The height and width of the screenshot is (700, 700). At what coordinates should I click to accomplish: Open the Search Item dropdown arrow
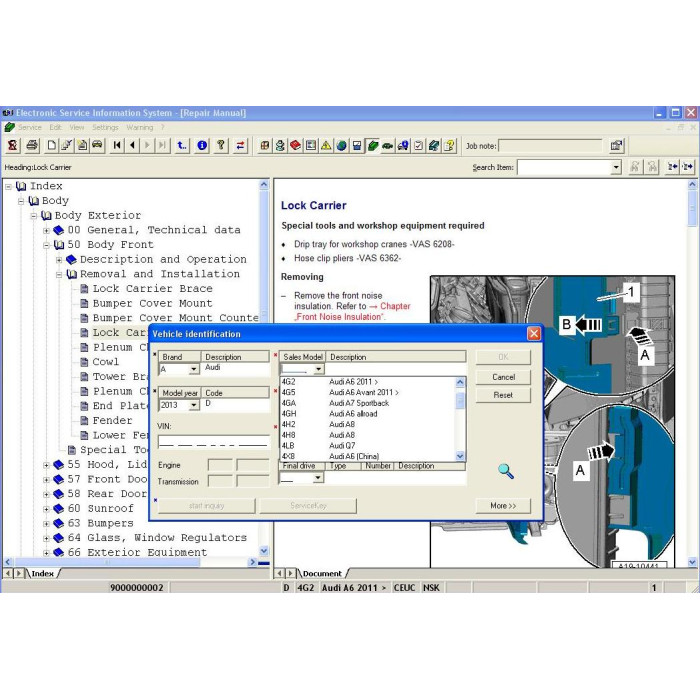(x=616, y=167)
